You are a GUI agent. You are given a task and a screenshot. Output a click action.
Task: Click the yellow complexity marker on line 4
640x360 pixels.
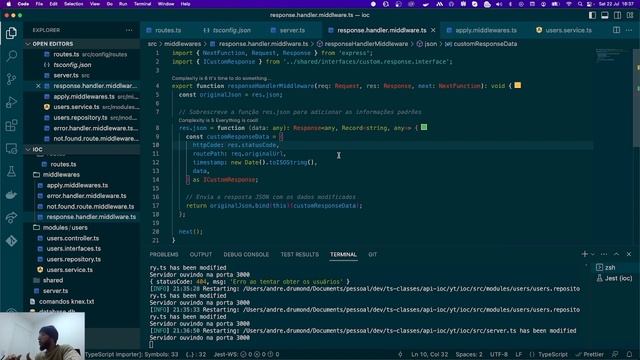pyautogui.click(x=518, y=85)
